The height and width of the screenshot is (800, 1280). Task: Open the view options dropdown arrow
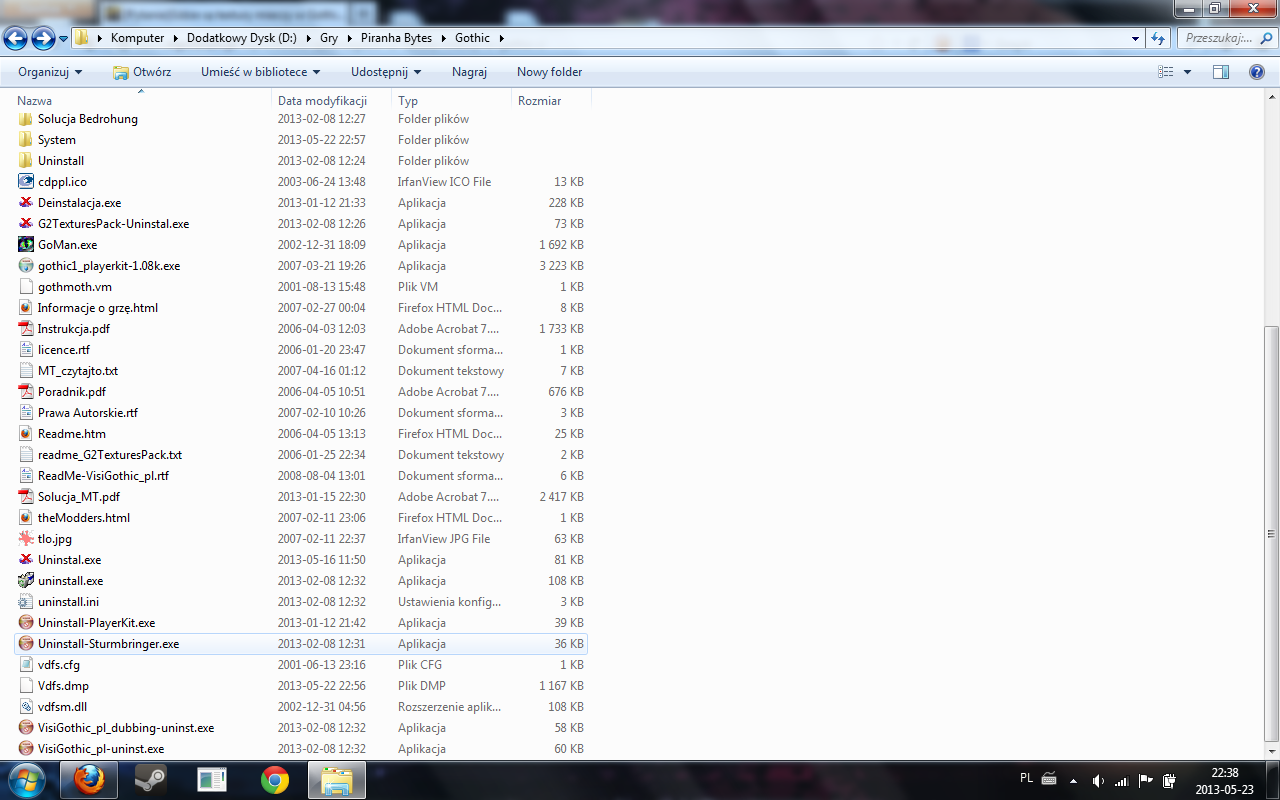pos(1188,72)
